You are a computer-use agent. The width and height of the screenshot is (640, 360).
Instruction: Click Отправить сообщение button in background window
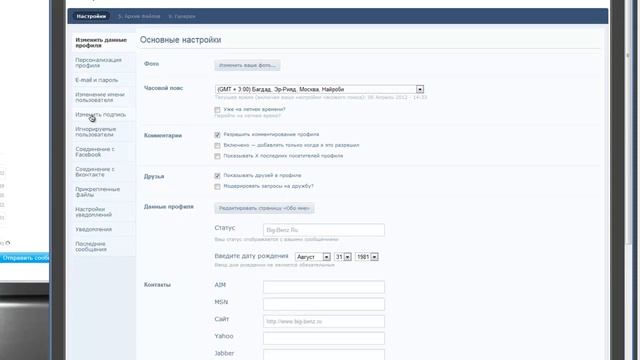[24, 258]
